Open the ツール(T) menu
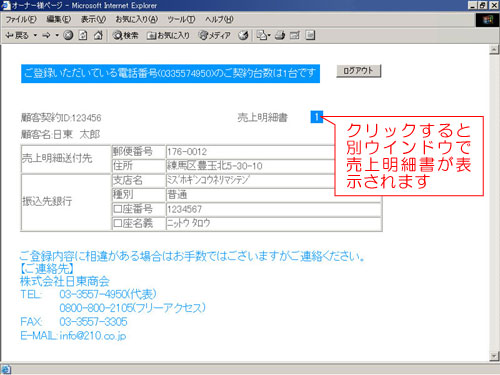Screen dimensions: 500x375 181,19
